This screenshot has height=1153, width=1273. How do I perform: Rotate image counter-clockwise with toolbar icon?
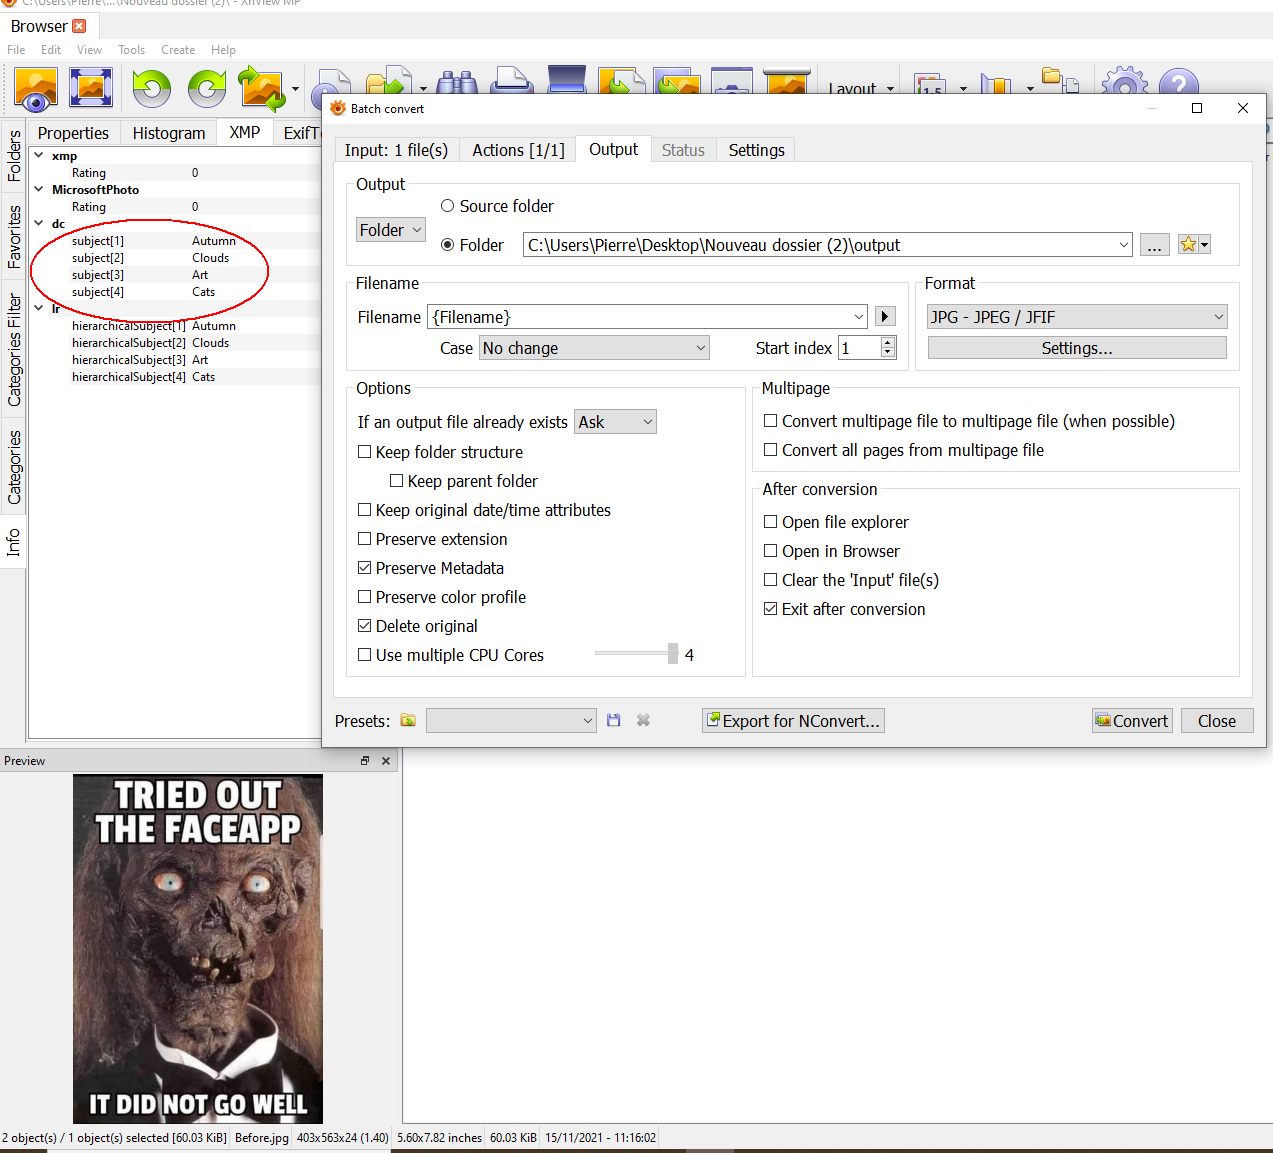(x=152, y=88)
